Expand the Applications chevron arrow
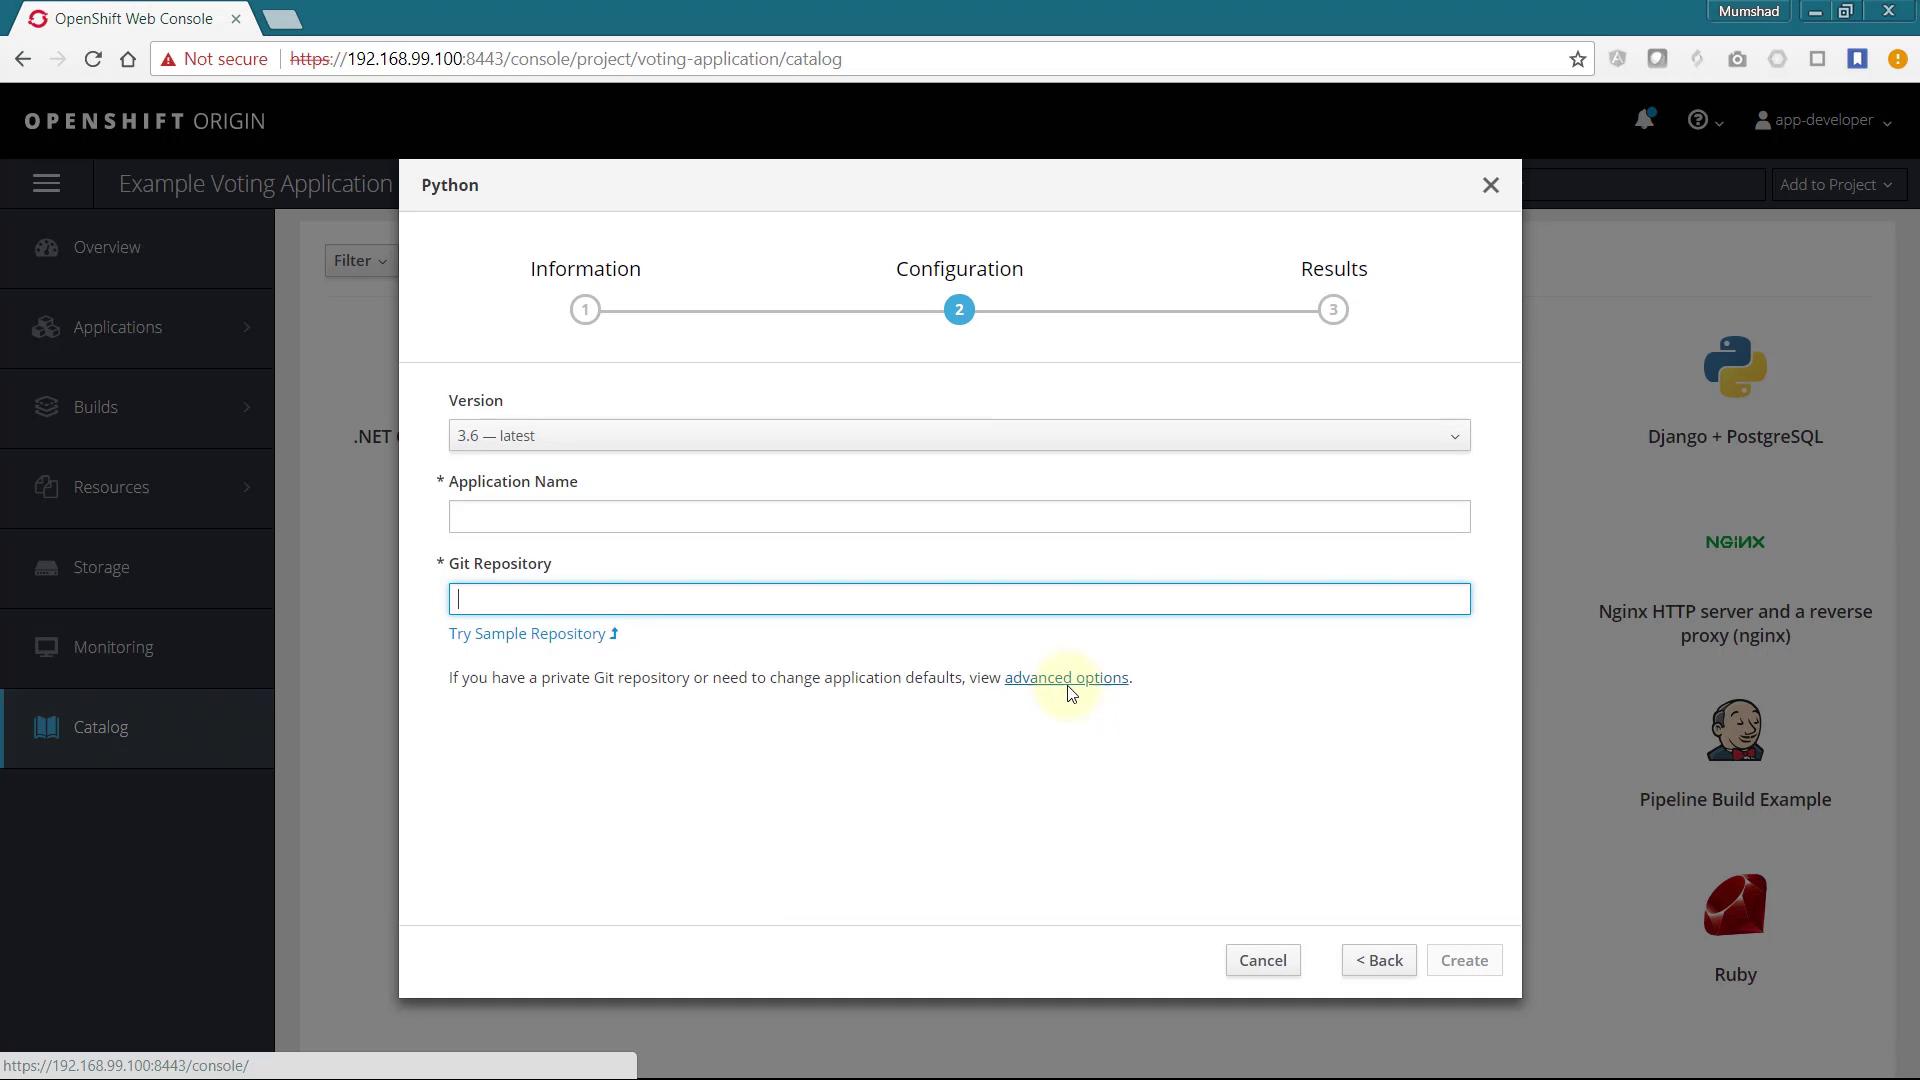 click(246, 328)
